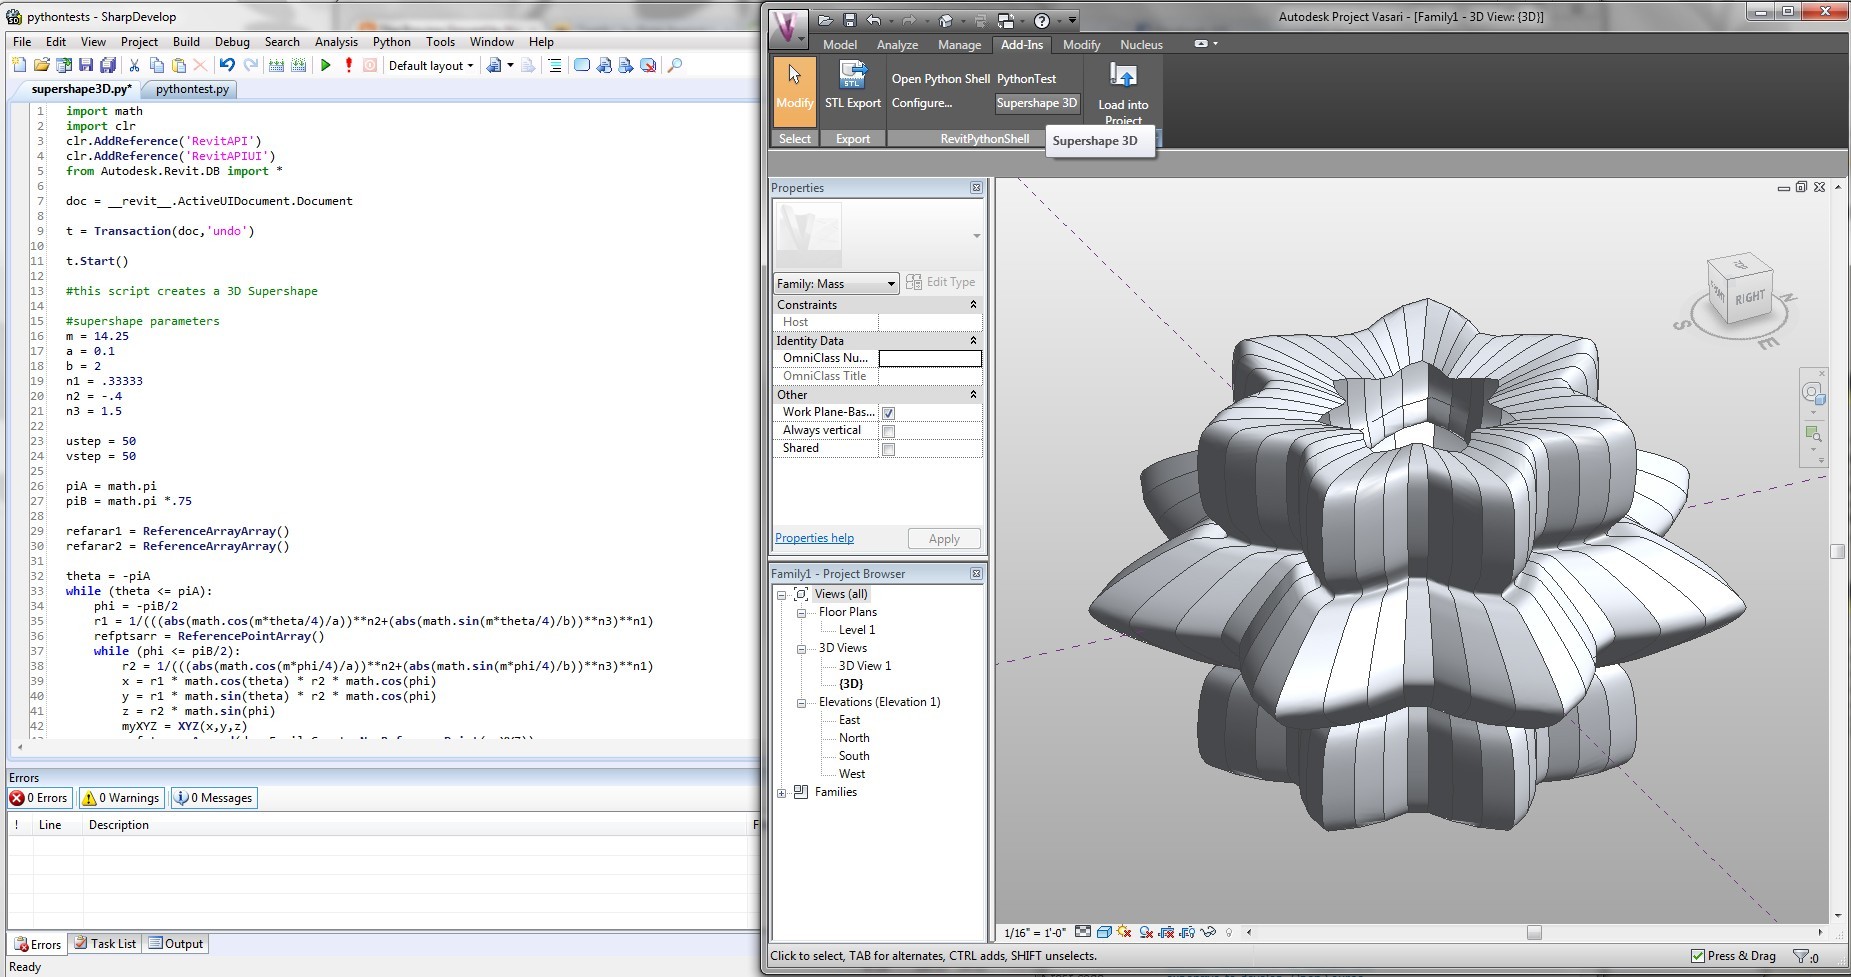Click Save All icon in SharpDevelop toolbar
The height and width of the screenshot is (977, 1851).
[107, 65]
